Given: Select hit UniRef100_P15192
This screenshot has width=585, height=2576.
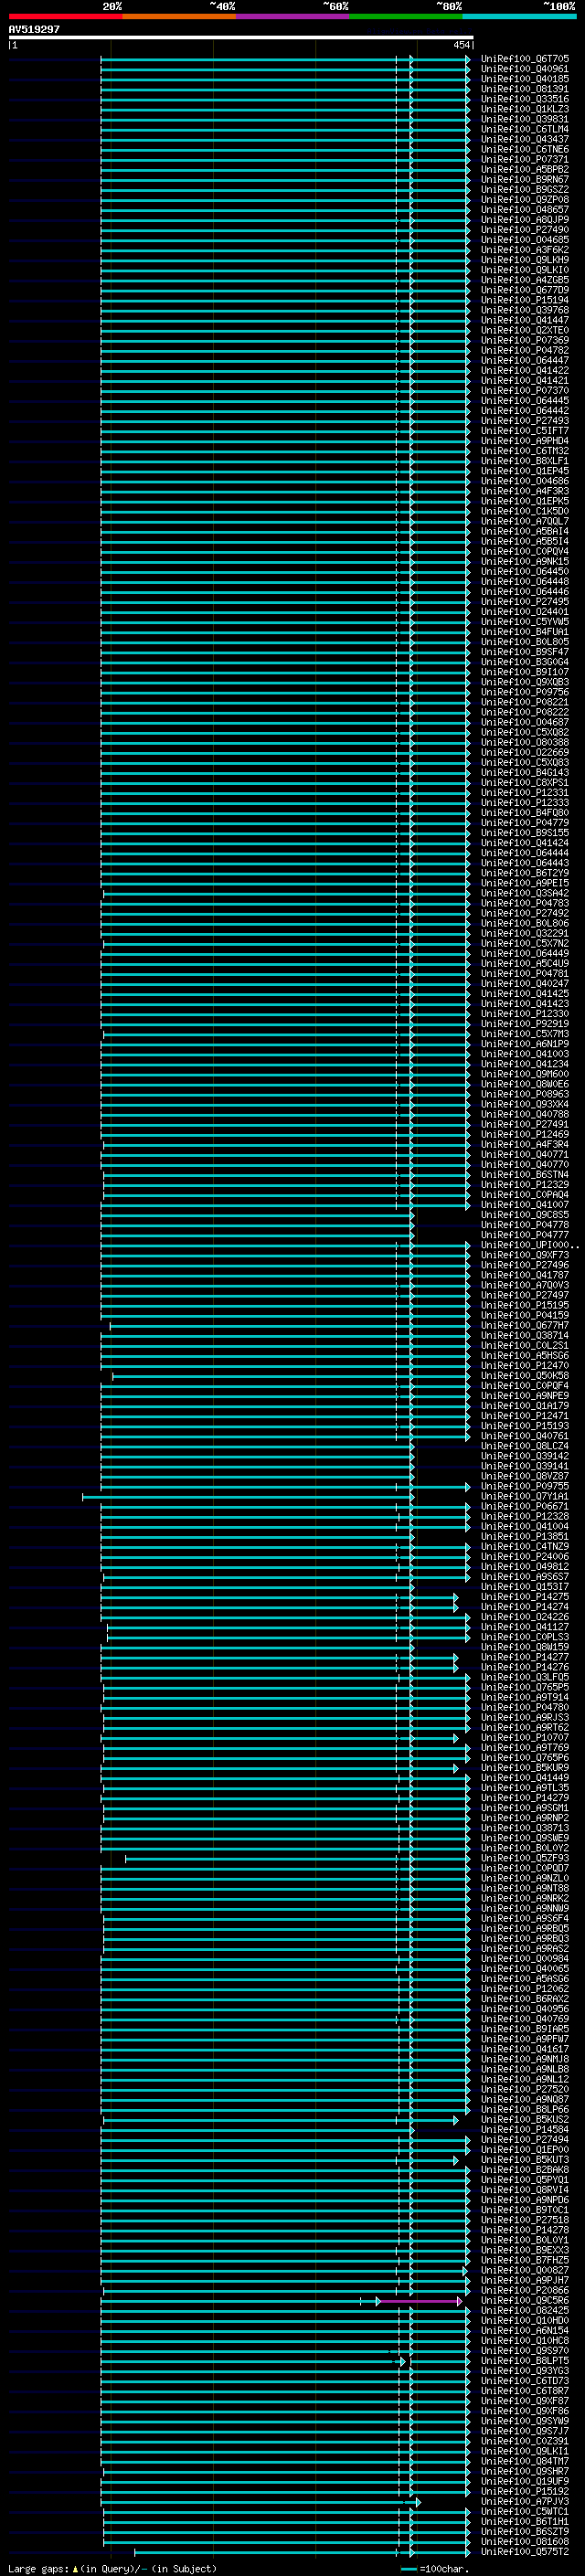Looking at the screenshot, I should 525,2491.
